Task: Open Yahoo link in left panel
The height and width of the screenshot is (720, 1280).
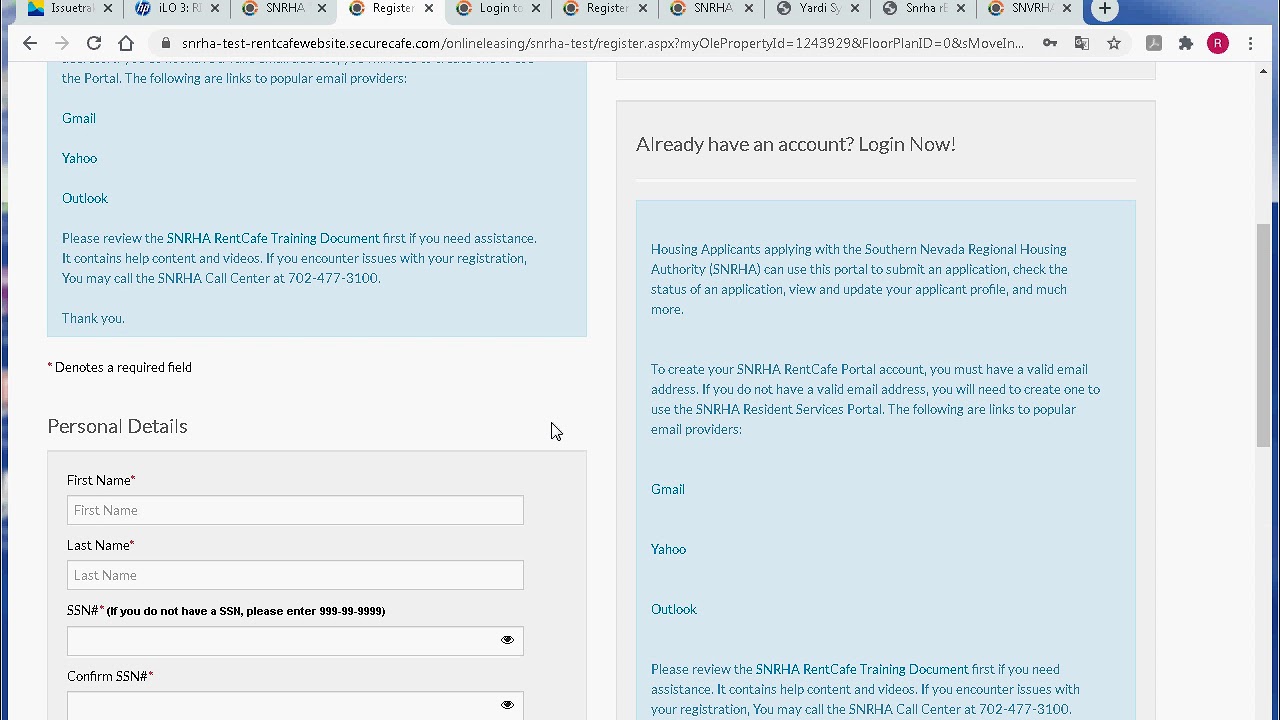Action: click(80, 158)
